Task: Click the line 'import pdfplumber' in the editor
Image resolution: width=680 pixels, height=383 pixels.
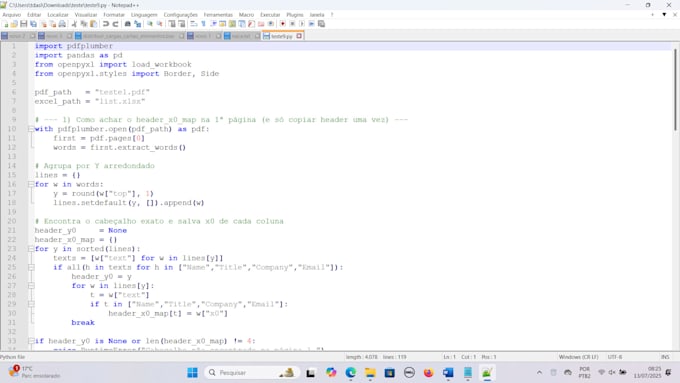Action: 74,46
